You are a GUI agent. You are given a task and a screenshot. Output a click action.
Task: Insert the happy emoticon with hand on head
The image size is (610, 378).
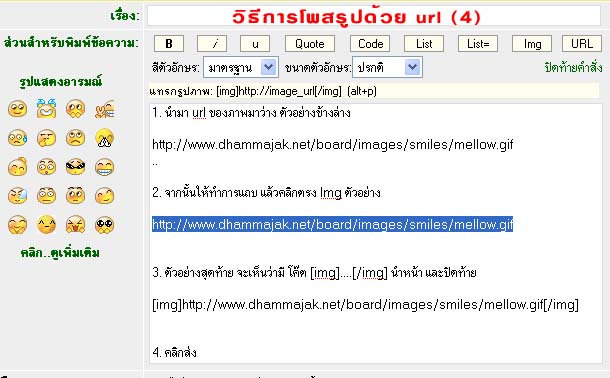pyautogui.click(x=18, y=167)
